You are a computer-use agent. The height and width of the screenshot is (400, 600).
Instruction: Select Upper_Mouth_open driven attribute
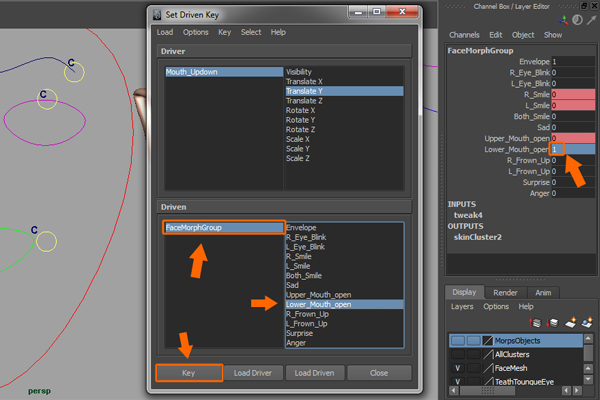344,295
